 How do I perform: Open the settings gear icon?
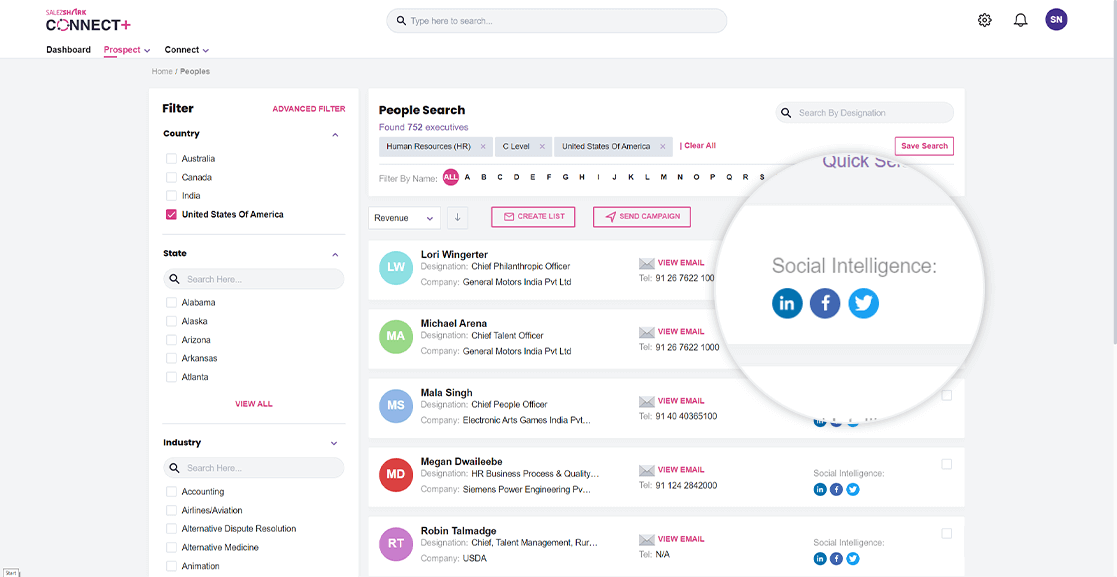tap(984, 20)
